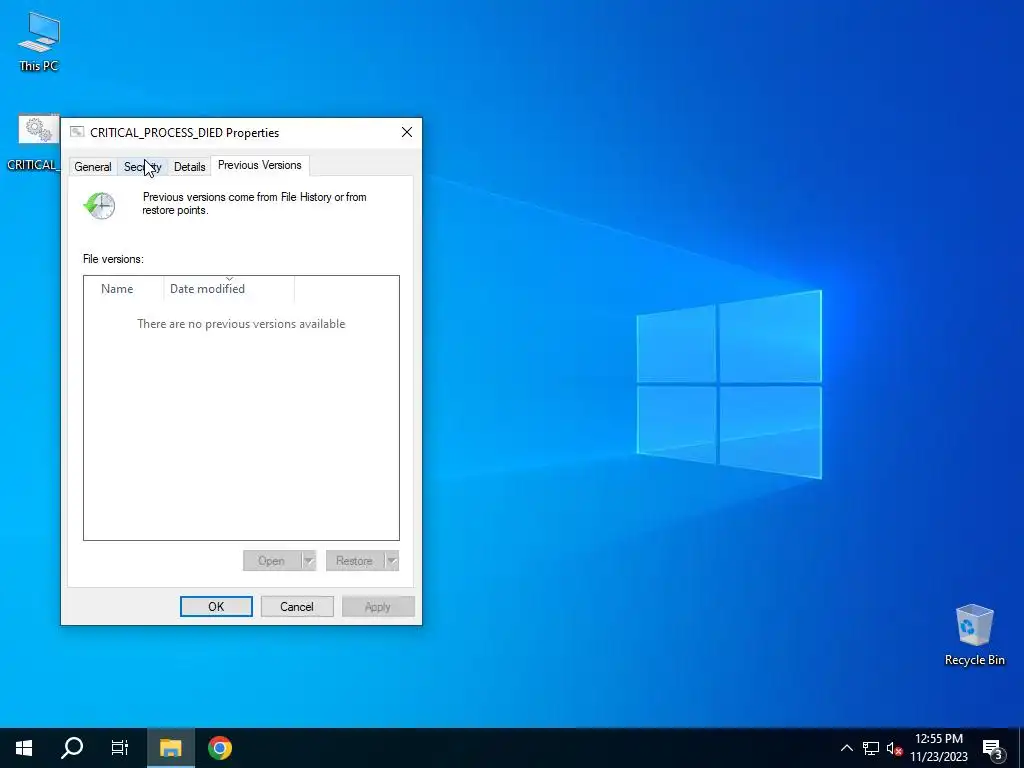Cancel the Properties dialog
Viewport: 1024px width, 768px height.
[x=297, y=606]
